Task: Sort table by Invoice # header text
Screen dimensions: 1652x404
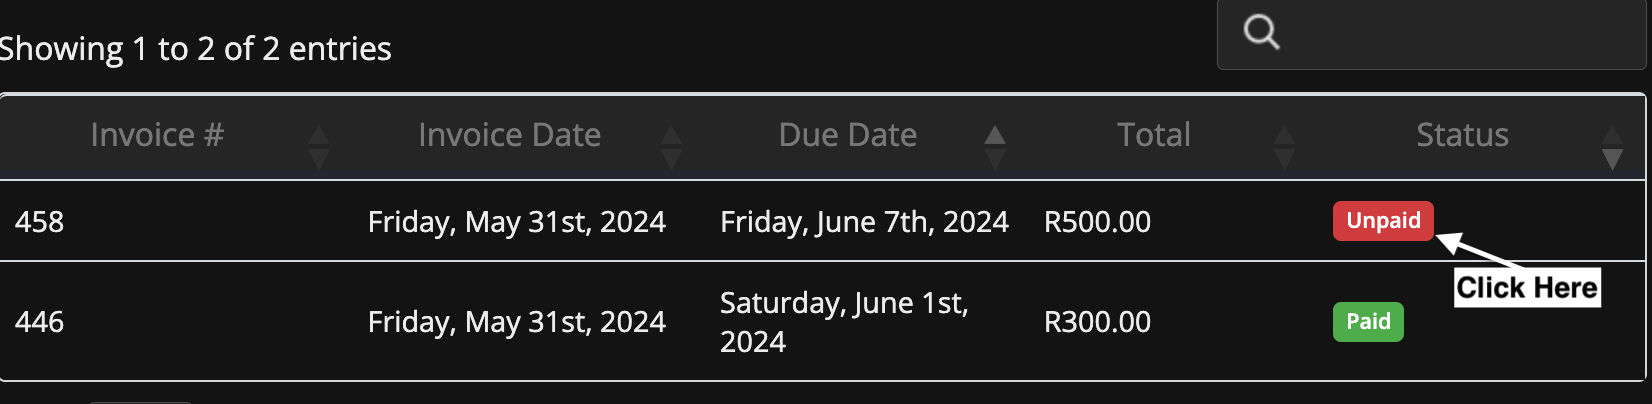Action: [157, 135]
